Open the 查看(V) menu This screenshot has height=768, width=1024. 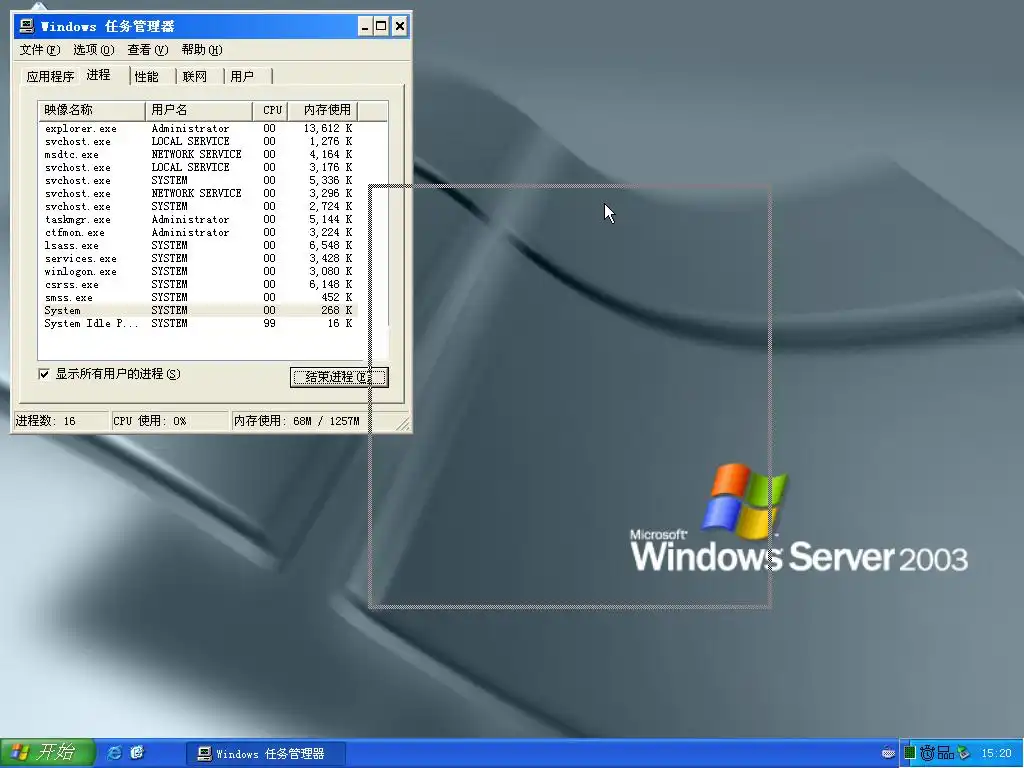[x=148, y=50]
